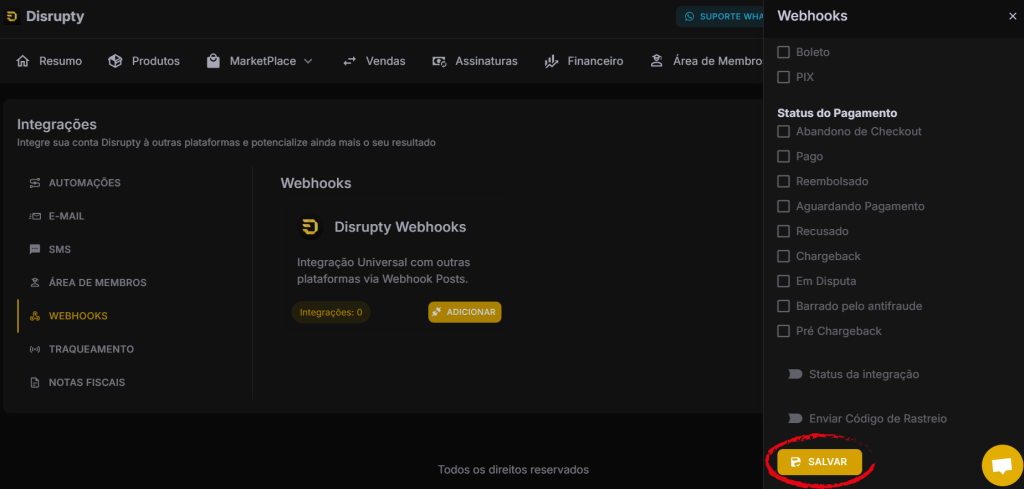Screen dimensions: 1024x489
Task: Click the Suporte WhatsApp button
Action: click(x=720, y=16)
